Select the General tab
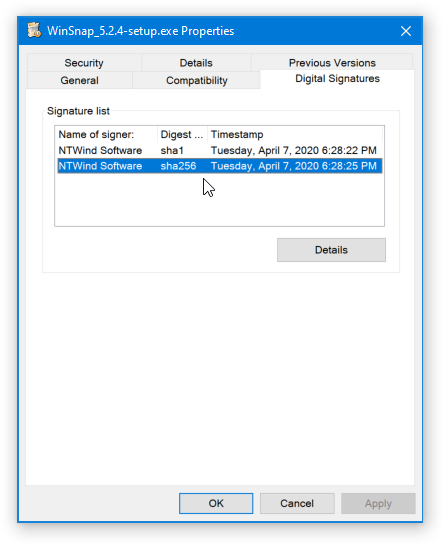 point(80,80)
